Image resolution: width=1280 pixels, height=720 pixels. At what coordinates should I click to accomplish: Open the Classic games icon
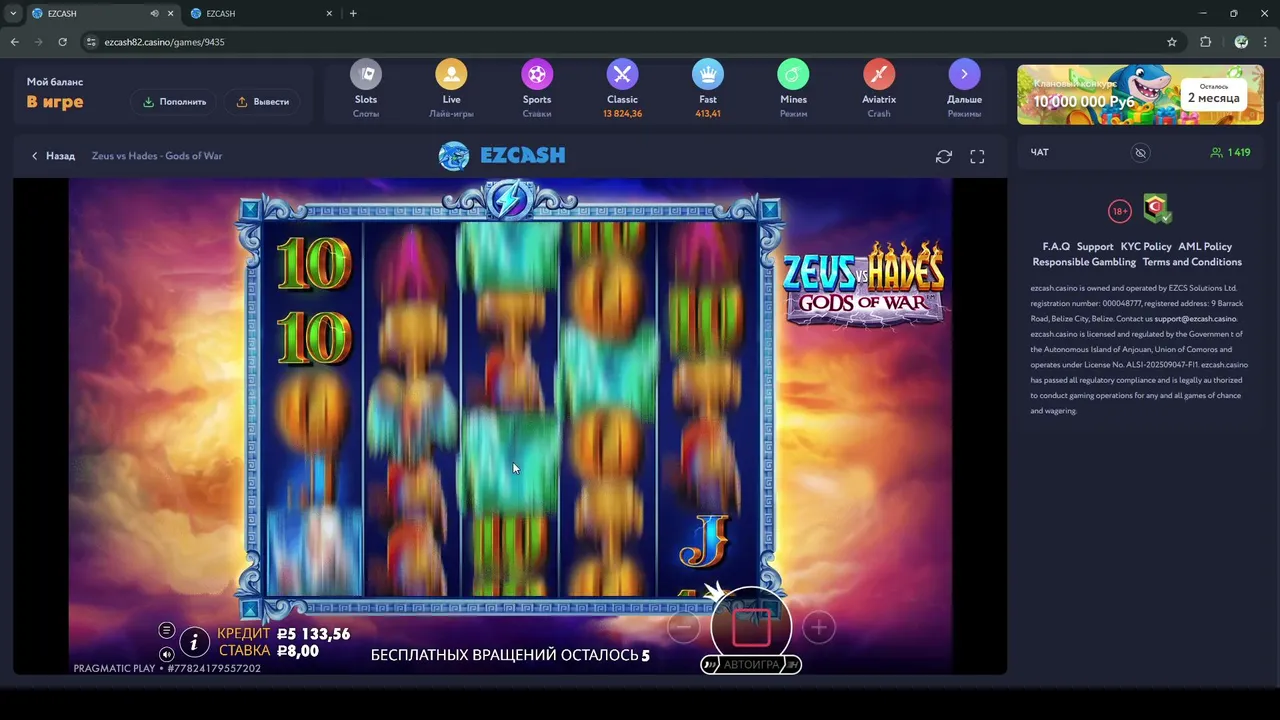(x=622, y=75)
